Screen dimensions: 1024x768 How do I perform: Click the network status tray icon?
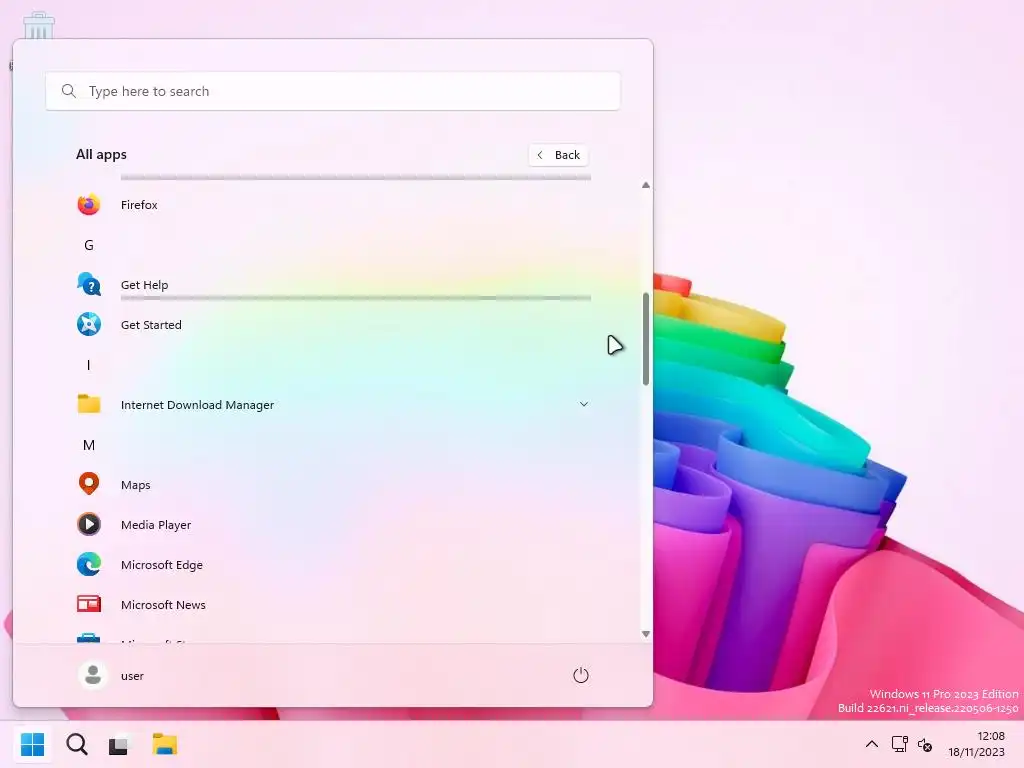click(899, 744)
